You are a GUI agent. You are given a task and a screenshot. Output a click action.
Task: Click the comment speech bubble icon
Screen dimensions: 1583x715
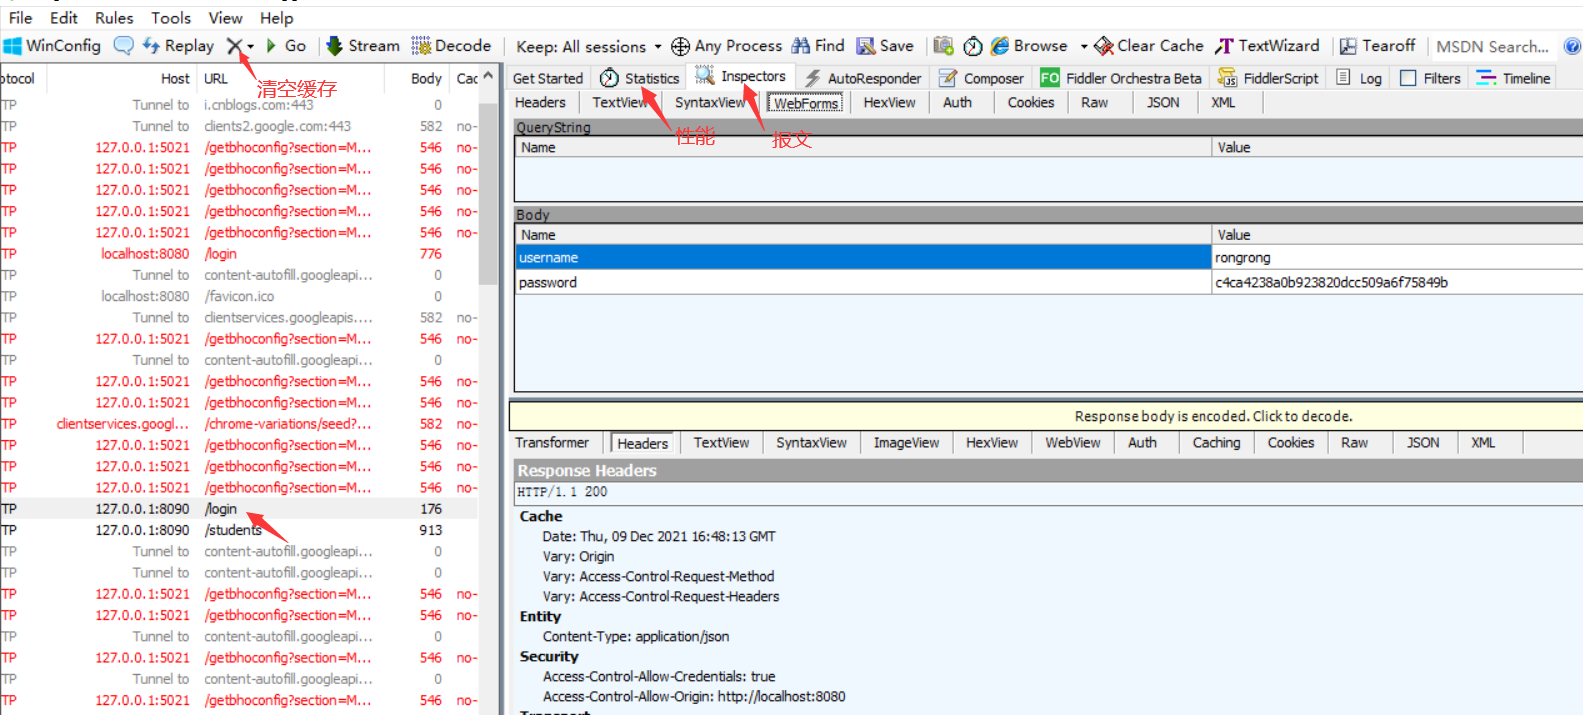[x=124, y=46]
